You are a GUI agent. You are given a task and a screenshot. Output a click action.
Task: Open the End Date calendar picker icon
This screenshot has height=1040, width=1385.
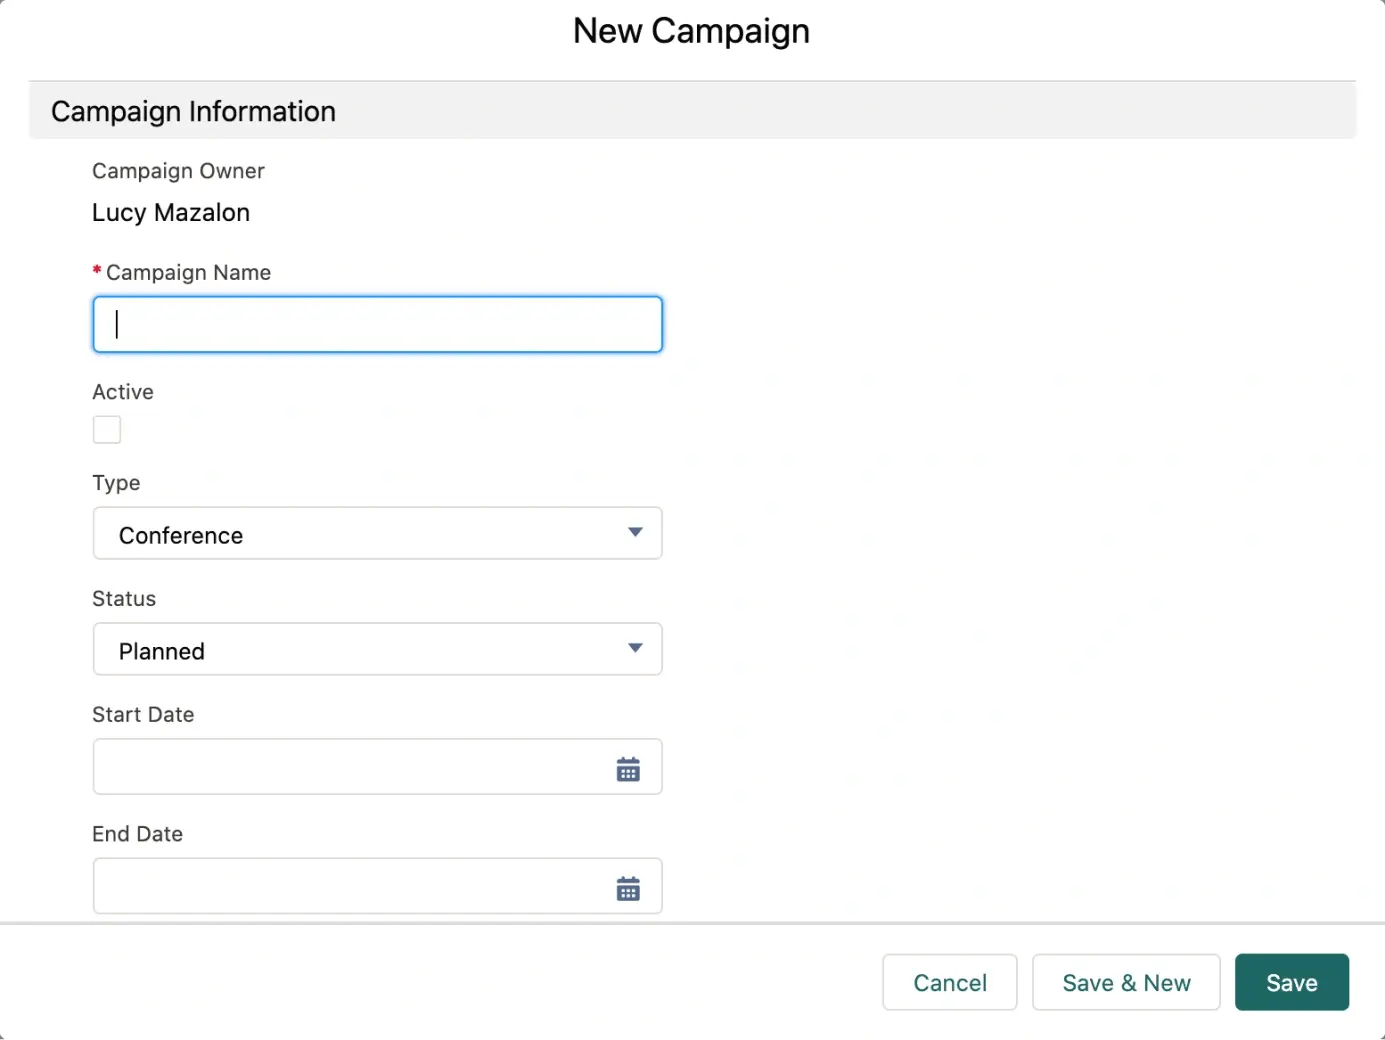628,888
